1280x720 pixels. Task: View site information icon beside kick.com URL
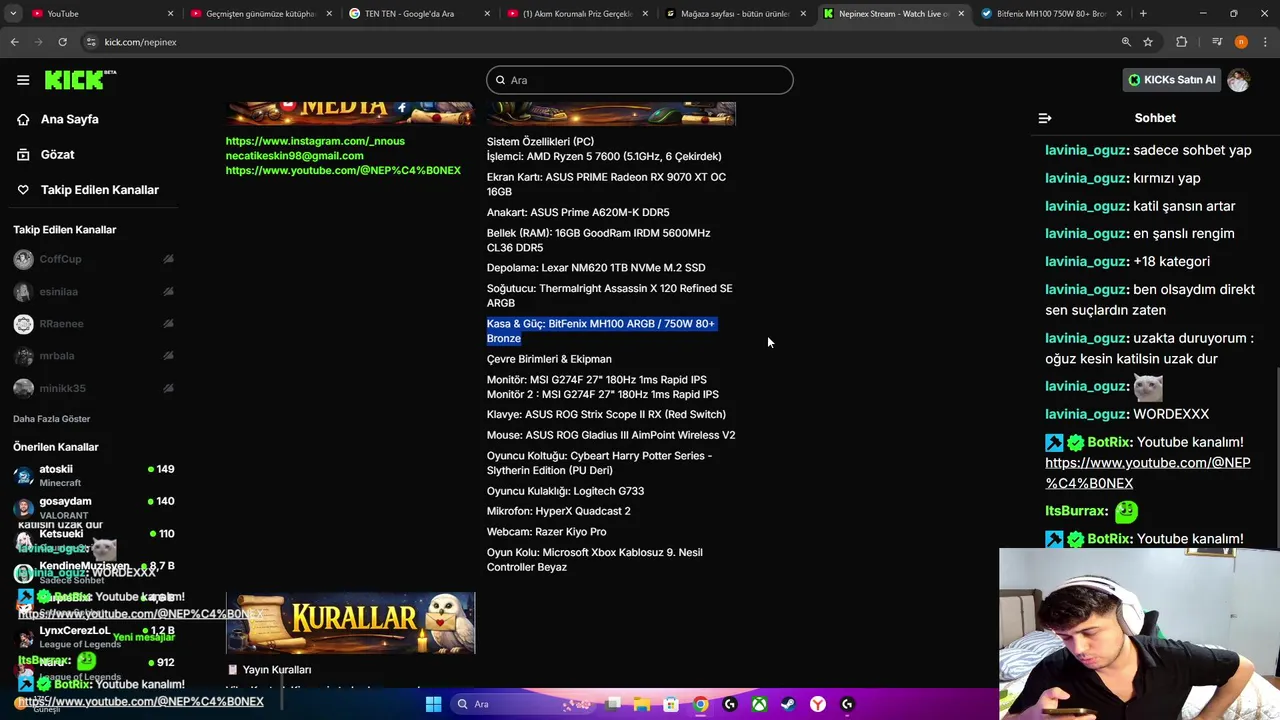coord(91,42)
